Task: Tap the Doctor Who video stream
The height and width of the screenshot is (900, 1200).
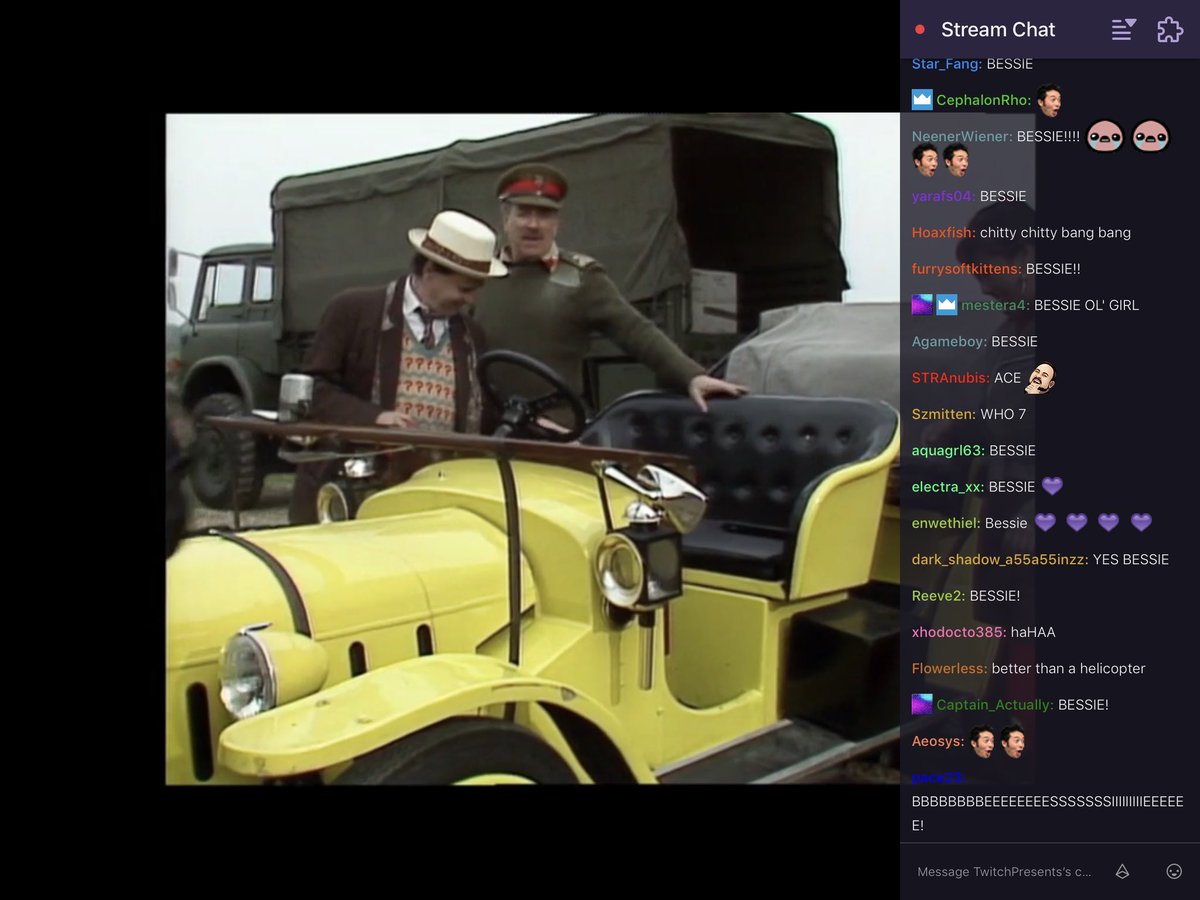Action: point(533,448)
